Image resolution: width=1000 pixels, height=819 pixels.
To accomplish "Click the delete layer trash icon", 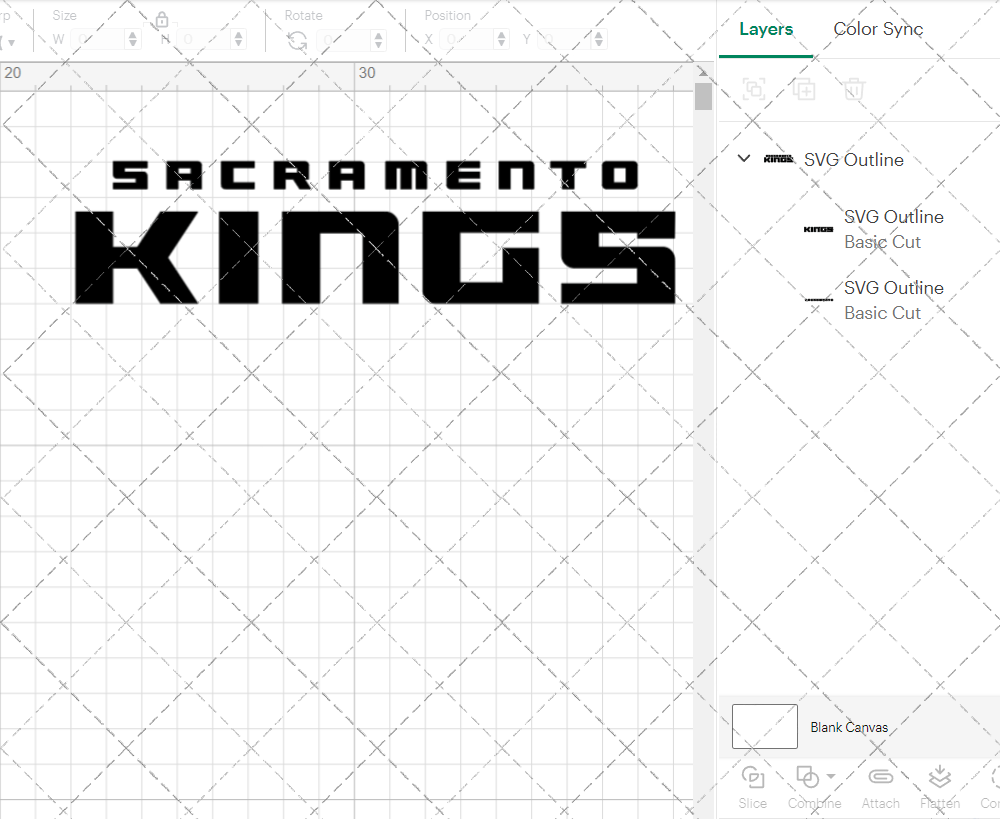I will 853,89.
